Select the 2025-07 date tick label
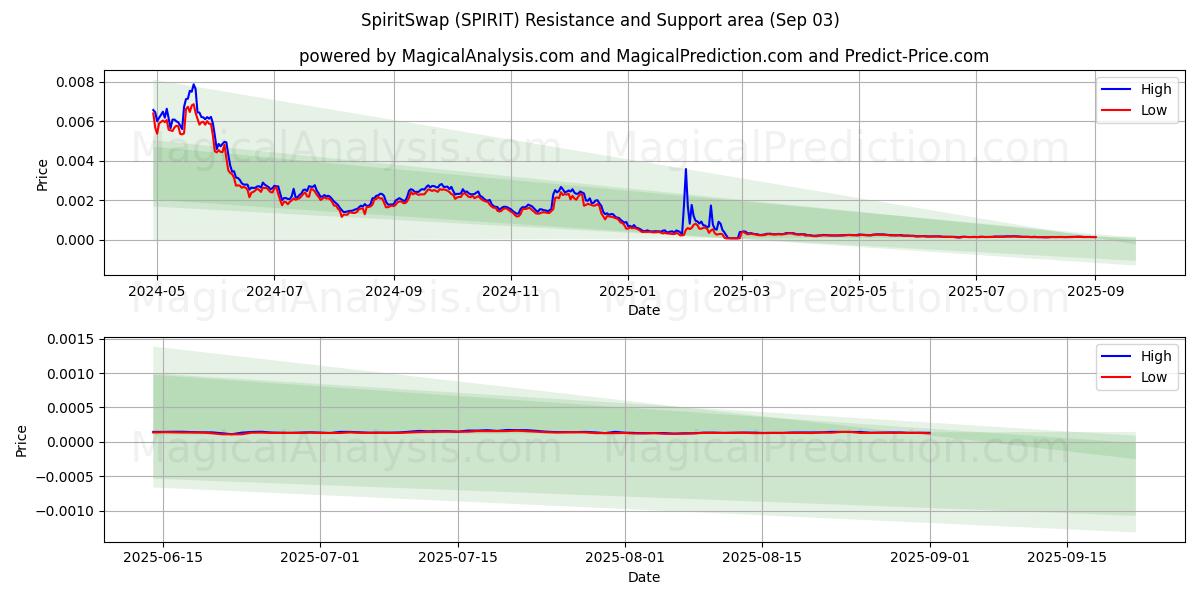This screenshot has width=1200, height=600. click(977, 292)
